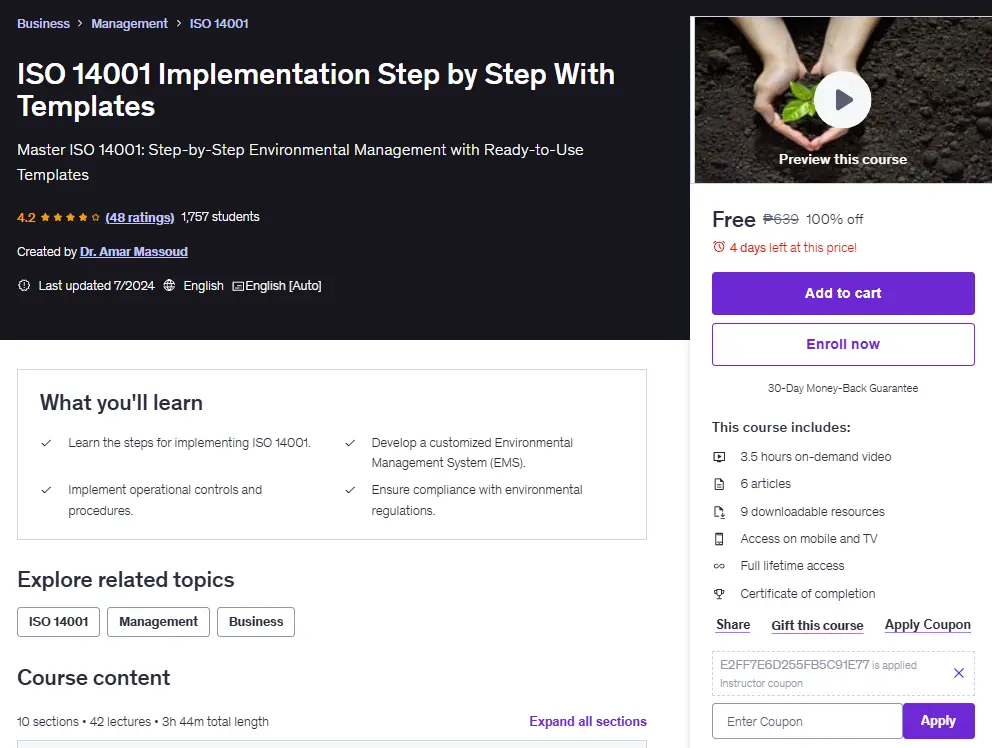Click the alarm clock icon beside days left
Viewport: 992px width, 748px height.
(x=719, y=247)
